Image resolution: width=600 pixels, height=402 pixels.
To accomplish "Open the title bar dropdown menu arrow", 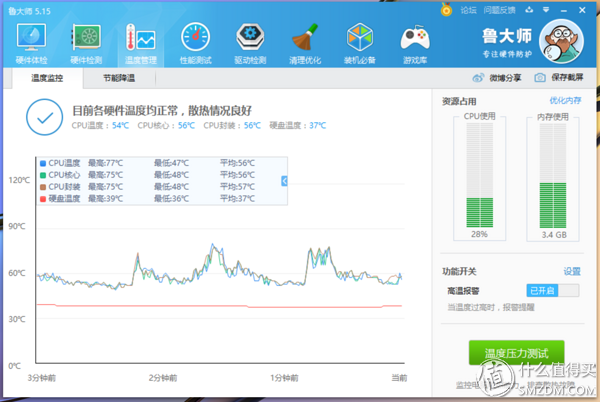I will 546,10.
